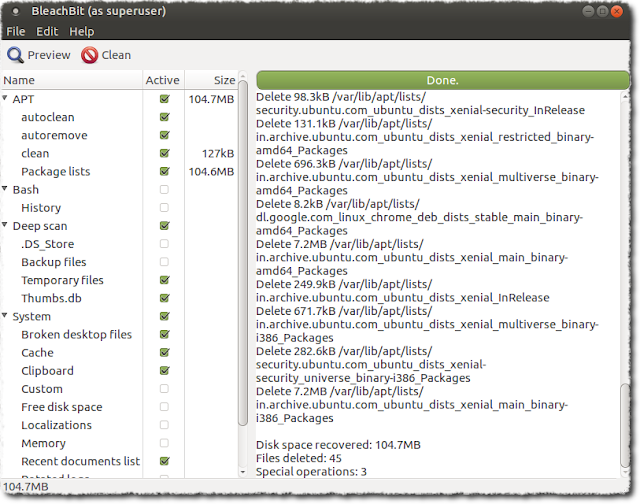Uncheck the Broken desktop files checkbox

point(164,334)
